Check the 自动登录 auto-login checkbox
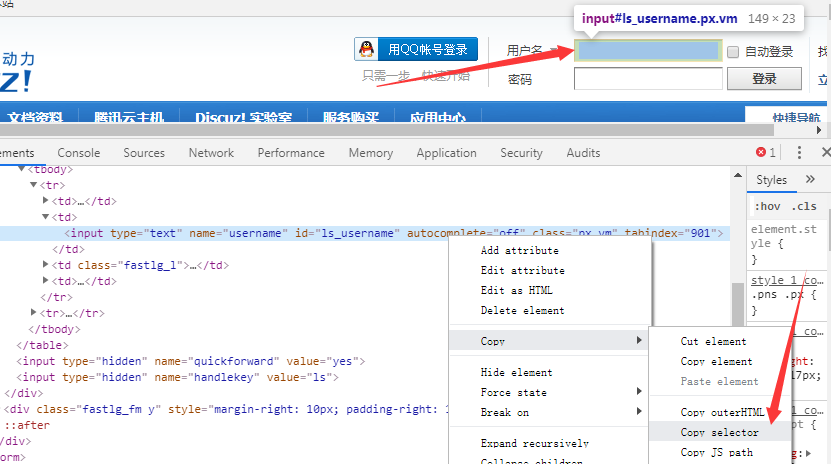831x464 pixels. coord(733,52)
